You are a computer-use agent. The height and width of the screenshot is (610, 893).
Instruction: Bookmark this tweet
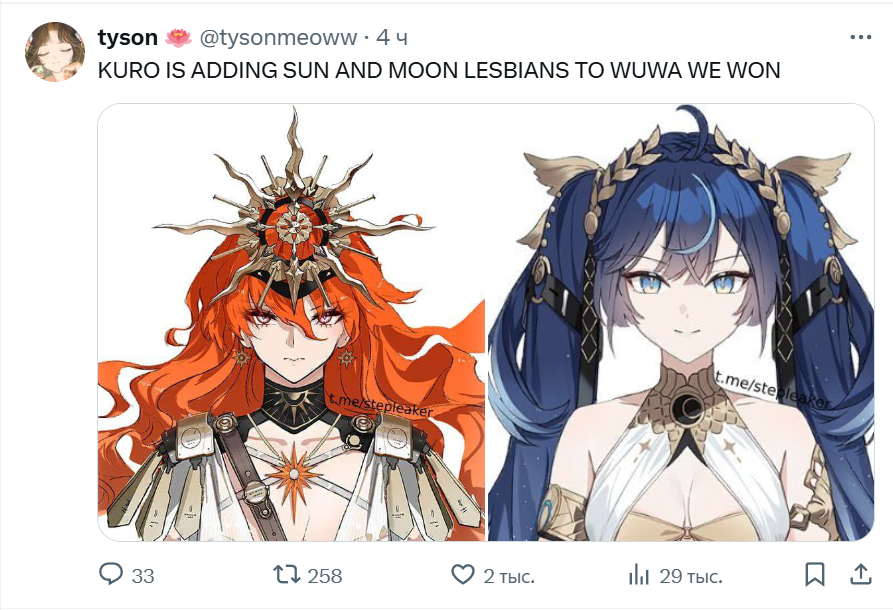click(815, 574)
